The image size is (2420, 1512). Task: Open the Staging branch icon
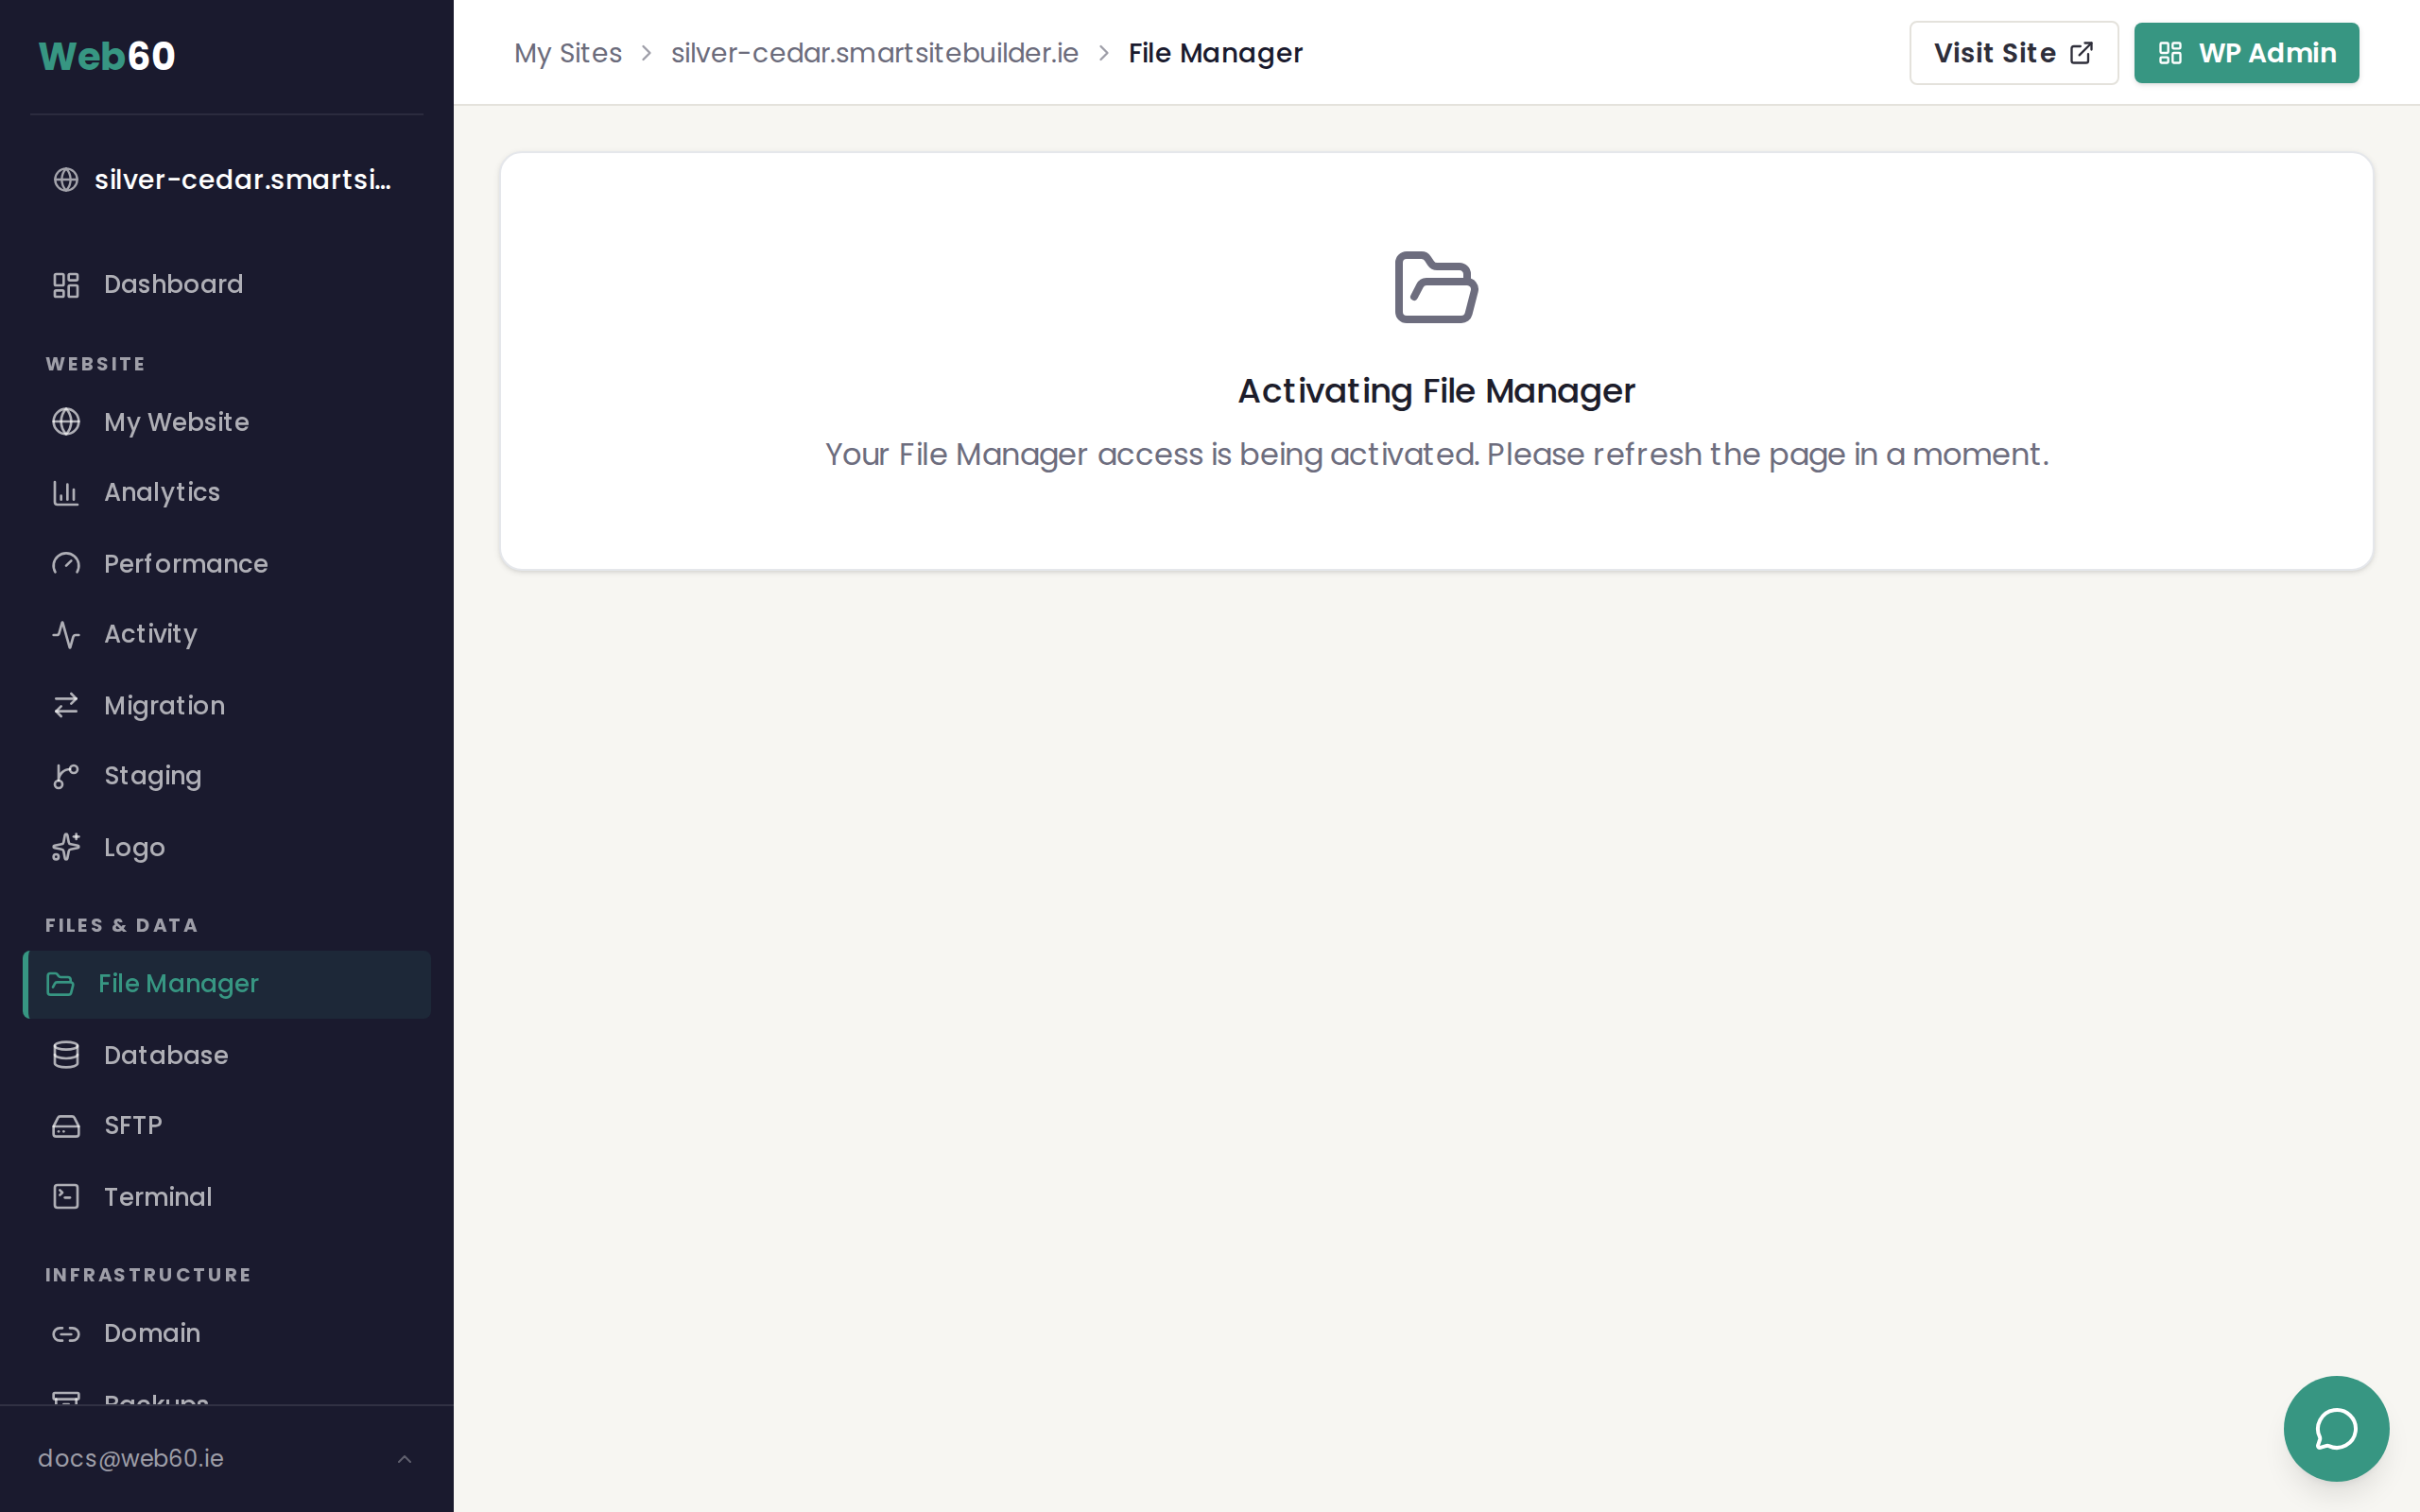point(66,776)
